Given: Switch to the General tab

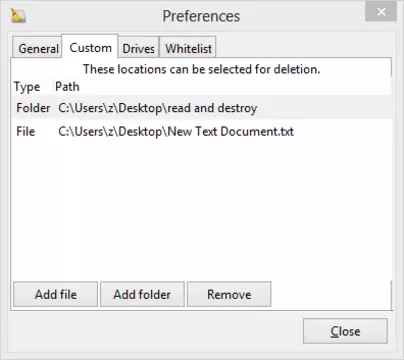Looking at the screenshot, I should tap(38, 49).
